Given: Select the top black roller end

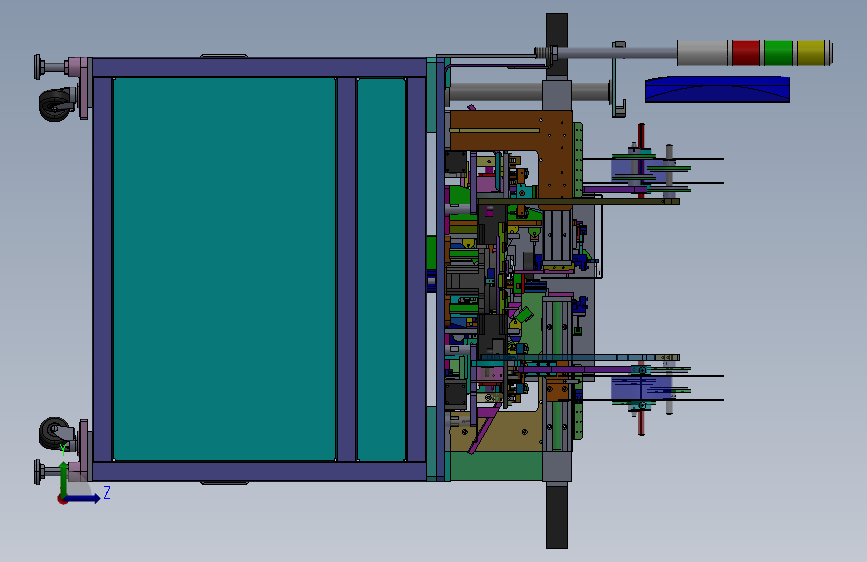Looking at the screenshot, I should pyautogui.click(x=557, y=46).
